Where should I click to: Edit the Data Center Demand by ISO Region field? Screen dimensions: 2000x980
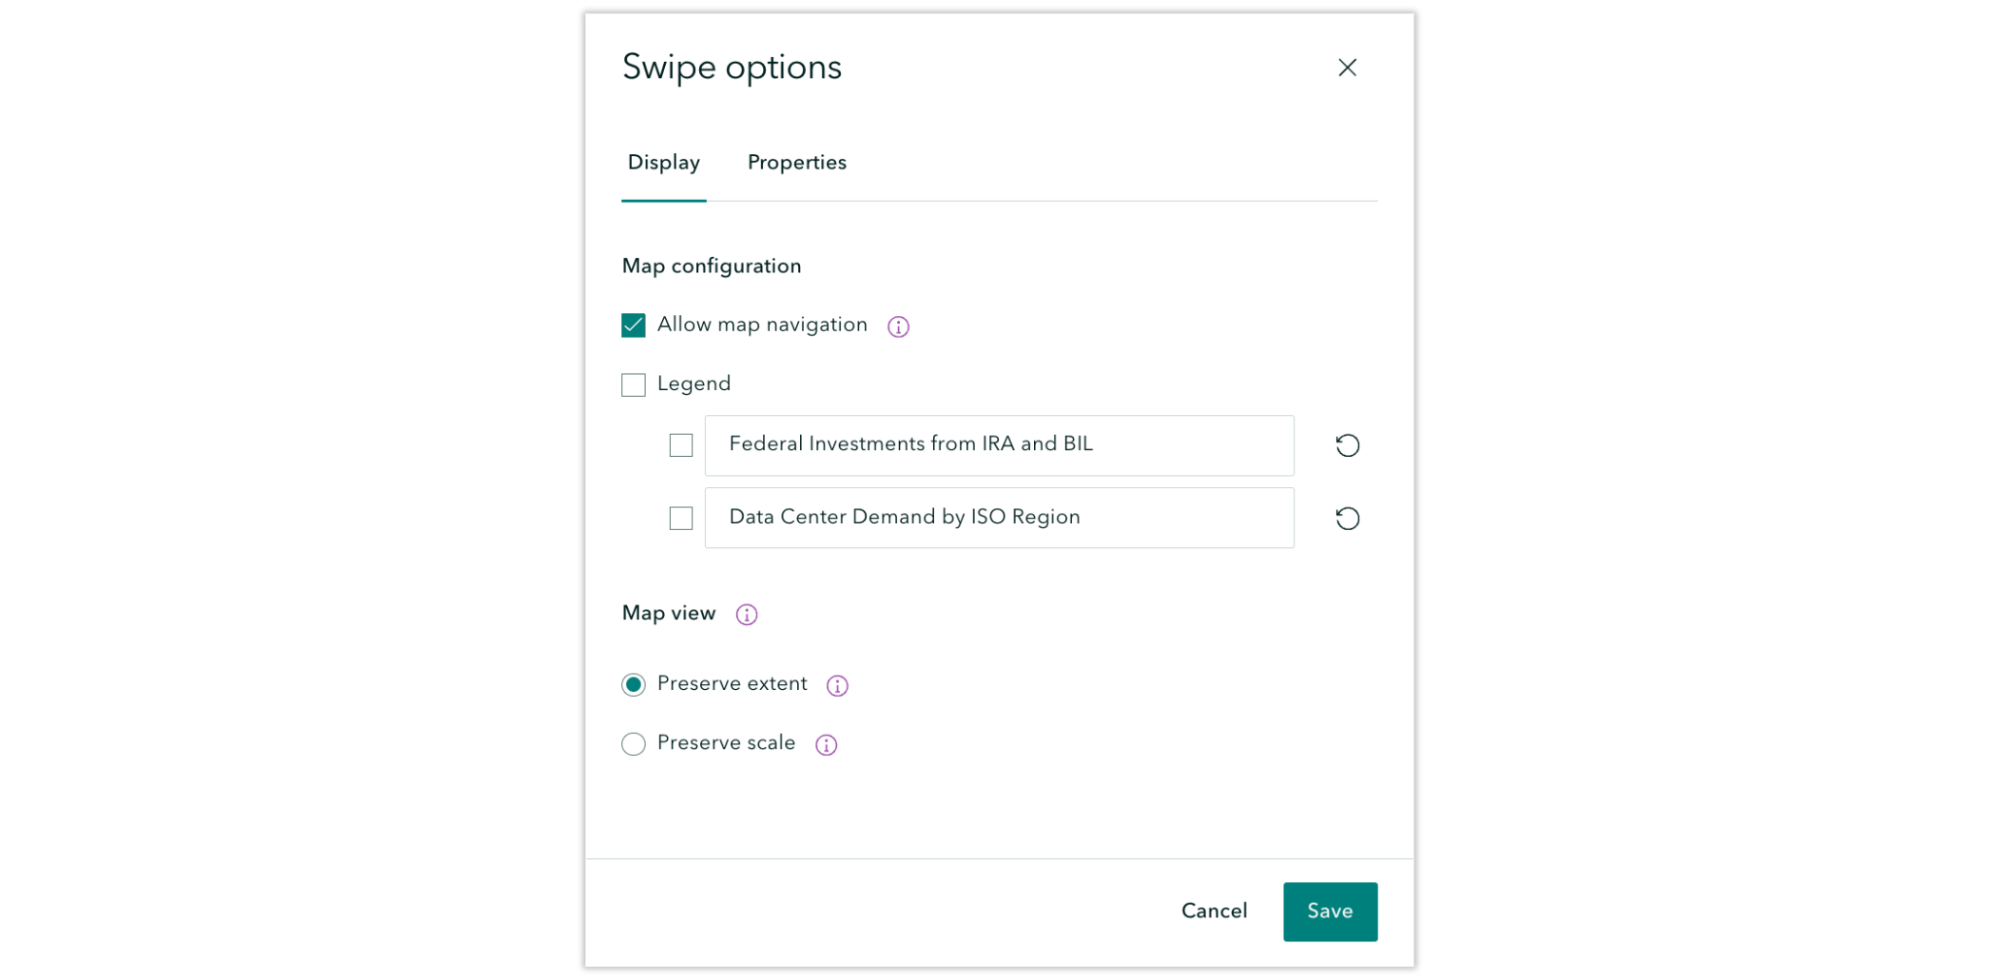pos(999,518)
